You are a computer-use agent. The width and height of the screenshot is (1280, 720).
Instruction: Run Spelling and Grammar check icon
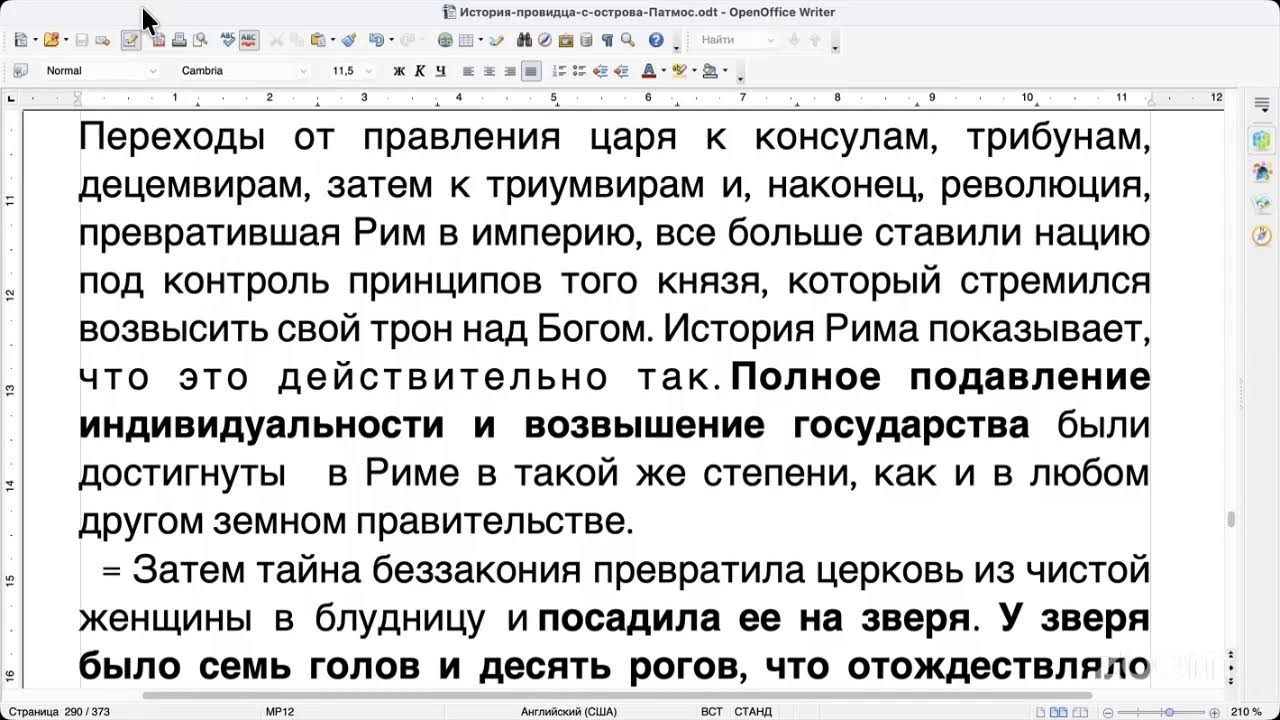[x=228, y=40]
